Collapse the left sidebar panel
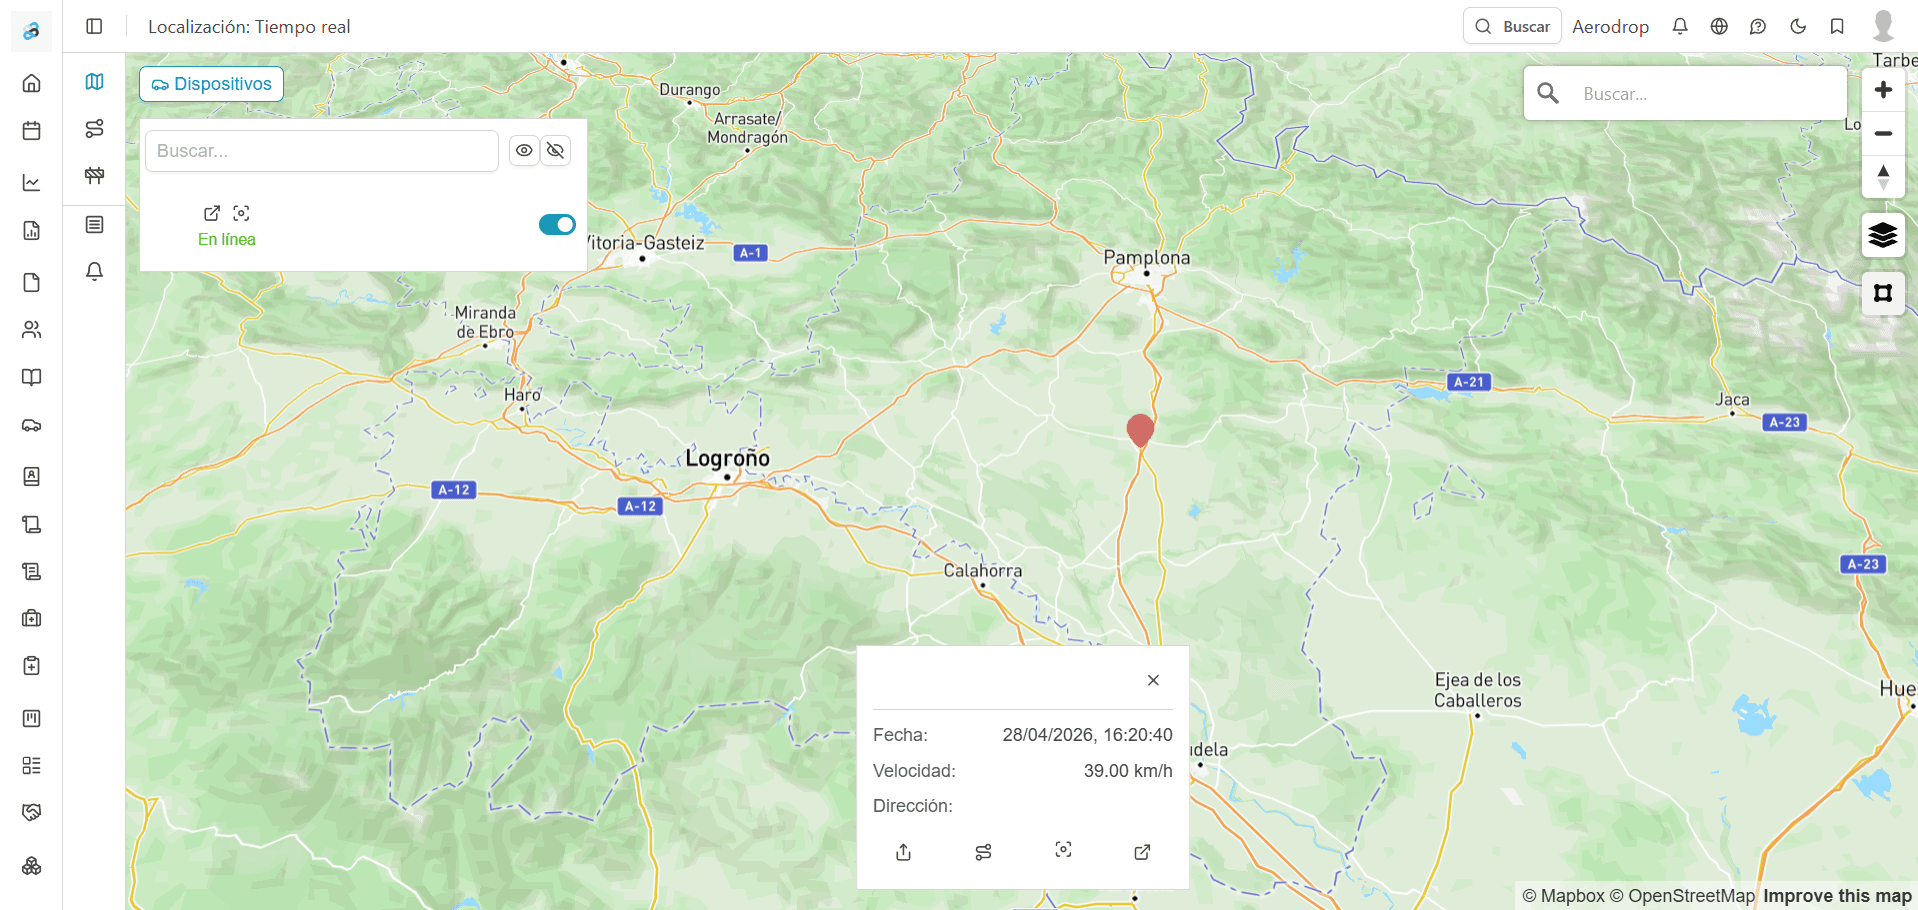 click(94, 27)
